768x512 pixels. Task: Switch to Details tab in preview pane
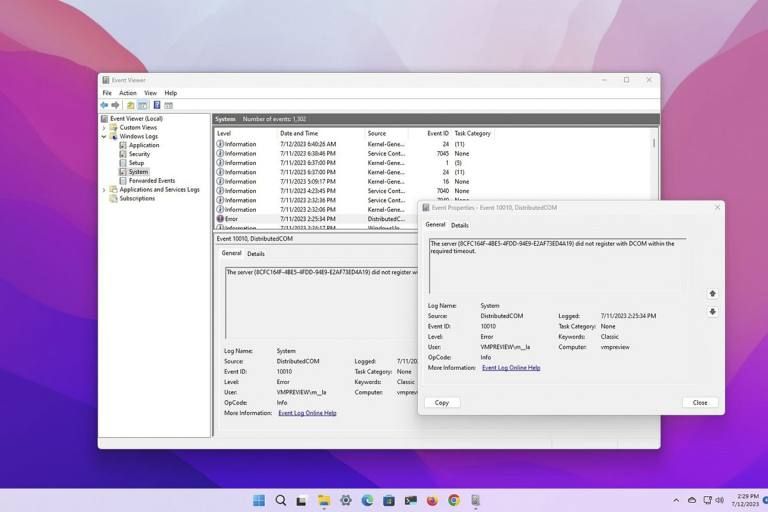(x=256, y=254)
